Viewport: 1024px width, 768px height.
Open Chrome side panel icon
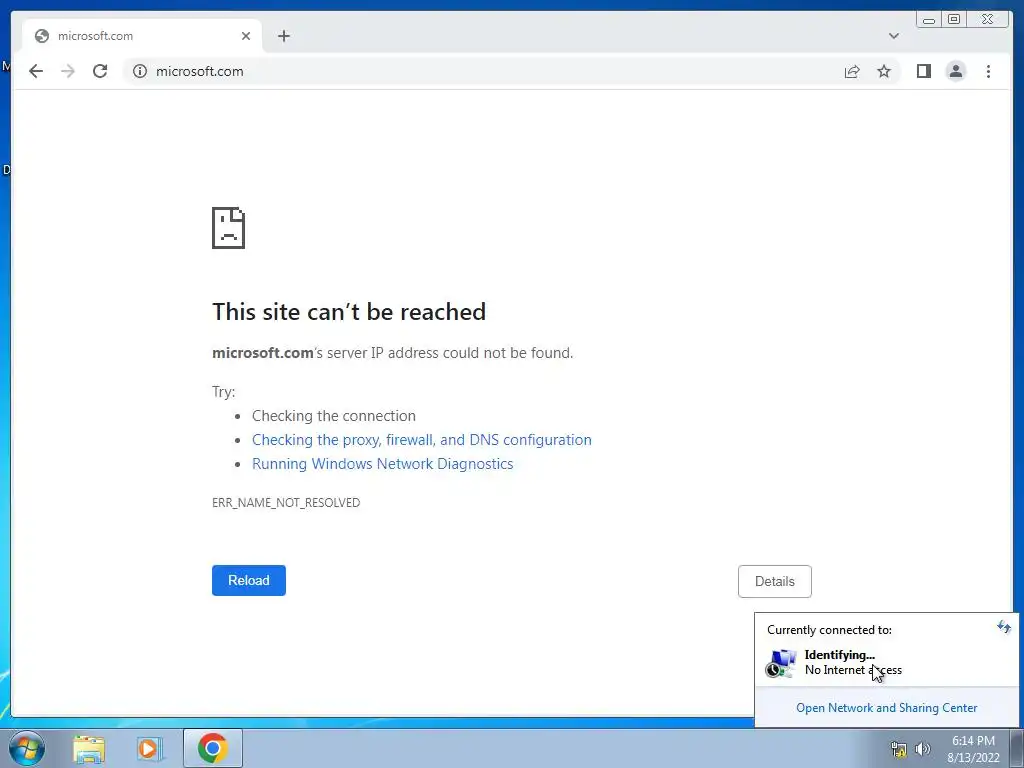[923, 71]
